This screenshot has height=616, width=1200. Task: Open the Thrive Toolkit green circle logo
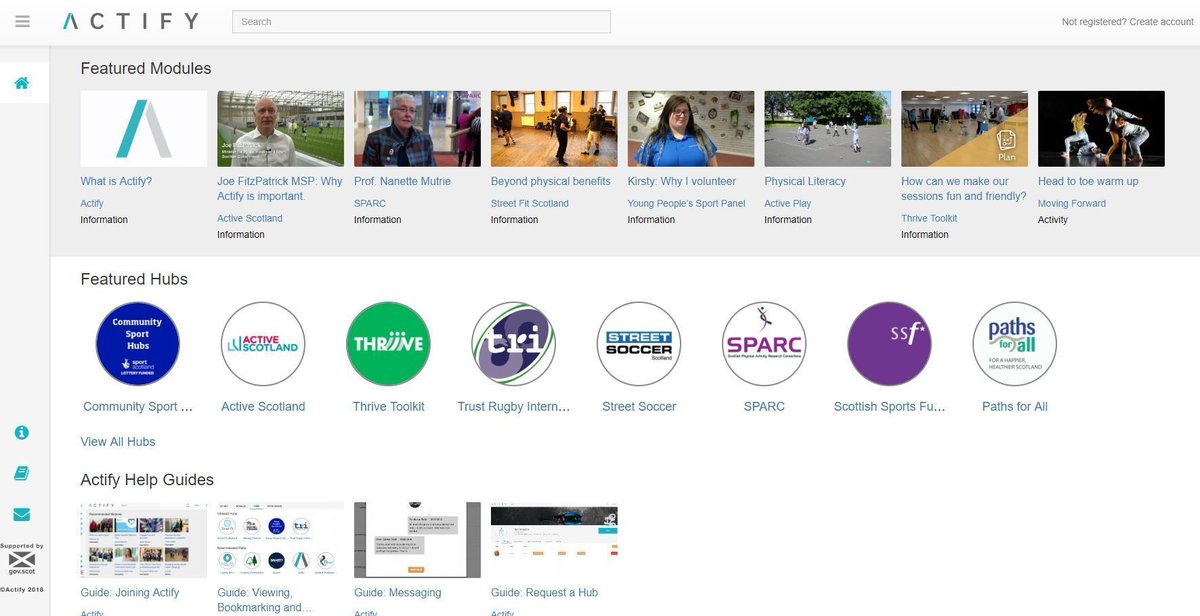[x=388, y=343]
